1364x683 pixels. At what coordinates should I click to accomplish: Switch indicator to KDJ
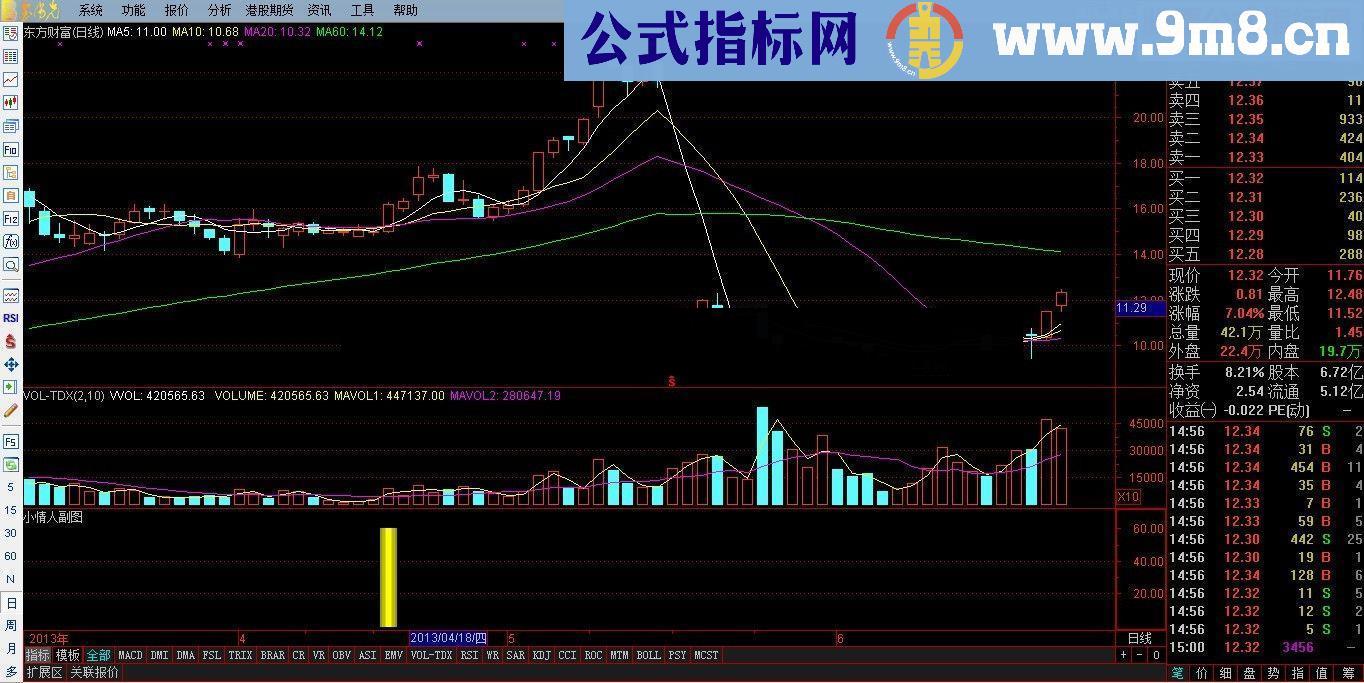541,655
